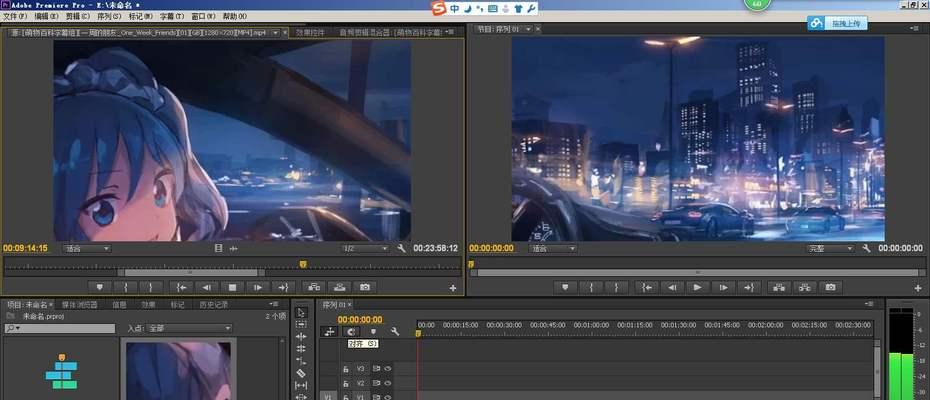The width and height of the screenshot is (930, 400).
Task: Export frame from Program monitor camera icon
Action: (x=830, y=287)
